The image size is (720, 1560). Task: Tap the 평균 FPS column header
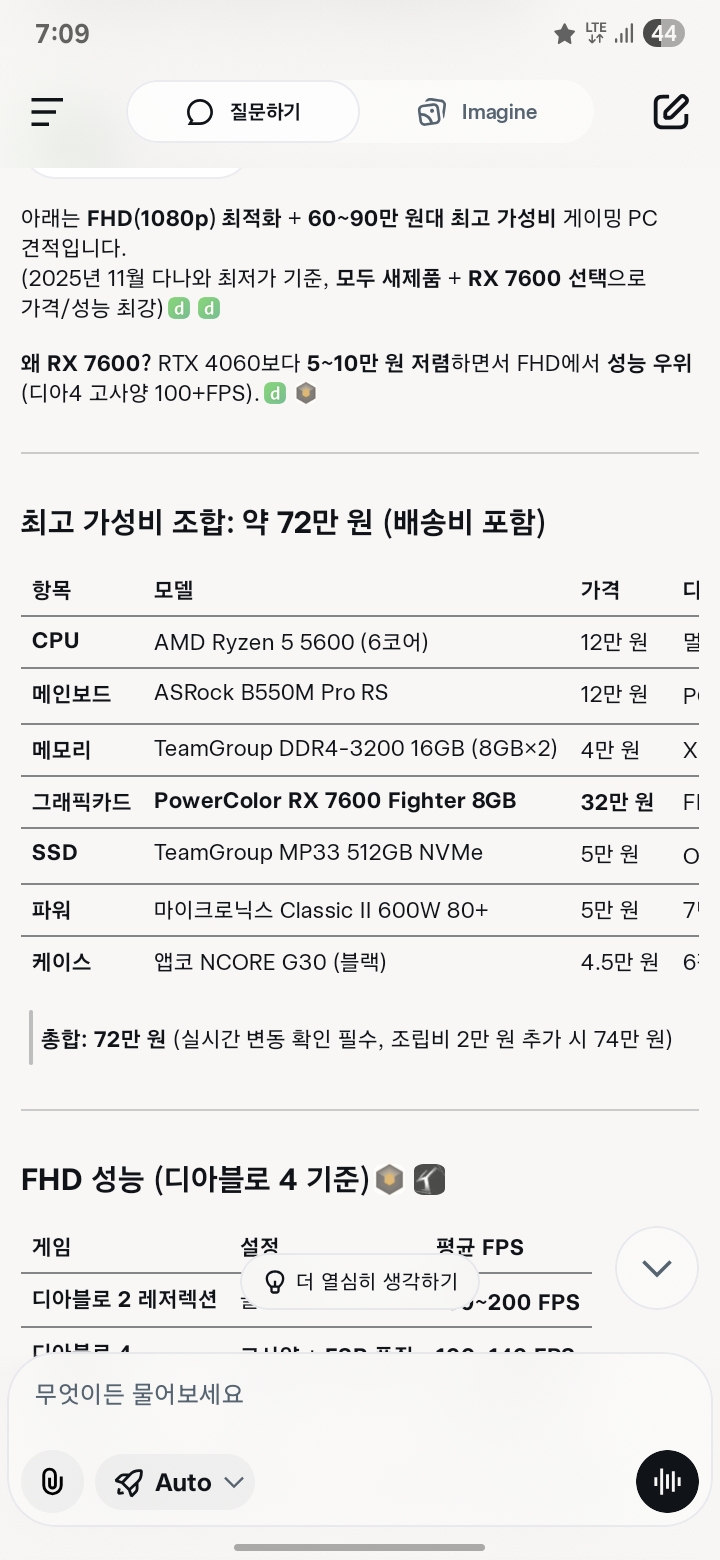click(479, 1247)
